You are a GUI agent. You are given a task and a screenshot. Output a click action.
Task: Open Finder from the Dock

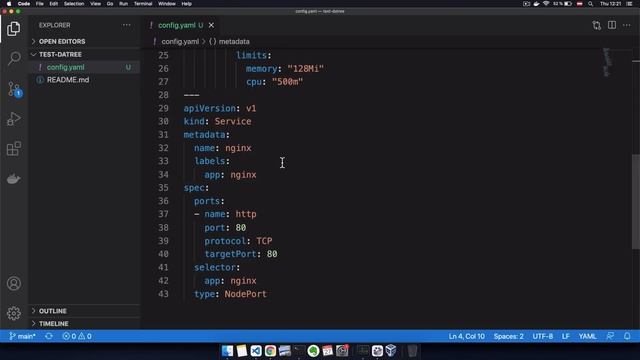tap(227, 351)
